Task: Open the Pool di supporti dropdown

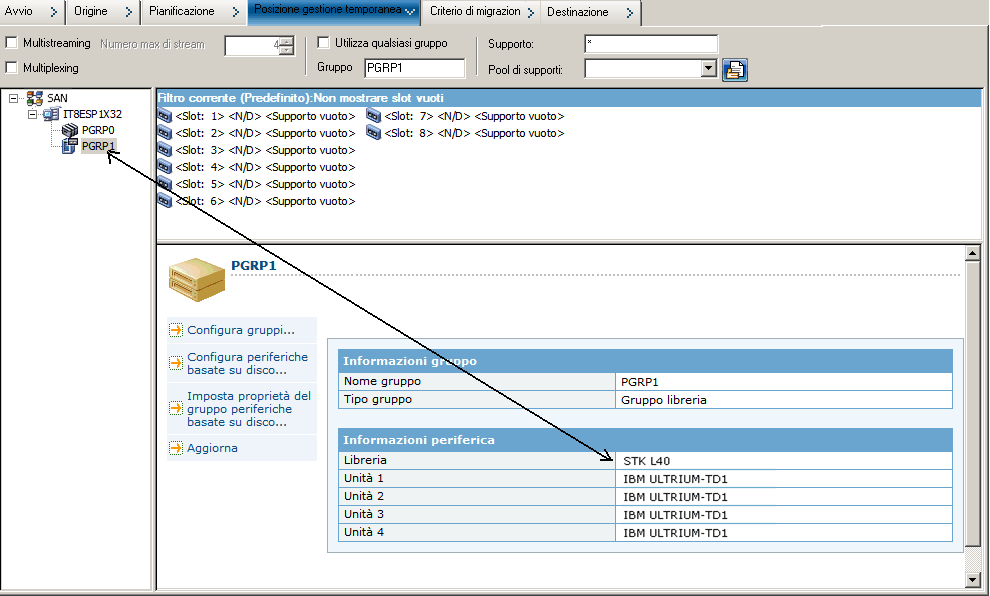Action: point(709,69)
